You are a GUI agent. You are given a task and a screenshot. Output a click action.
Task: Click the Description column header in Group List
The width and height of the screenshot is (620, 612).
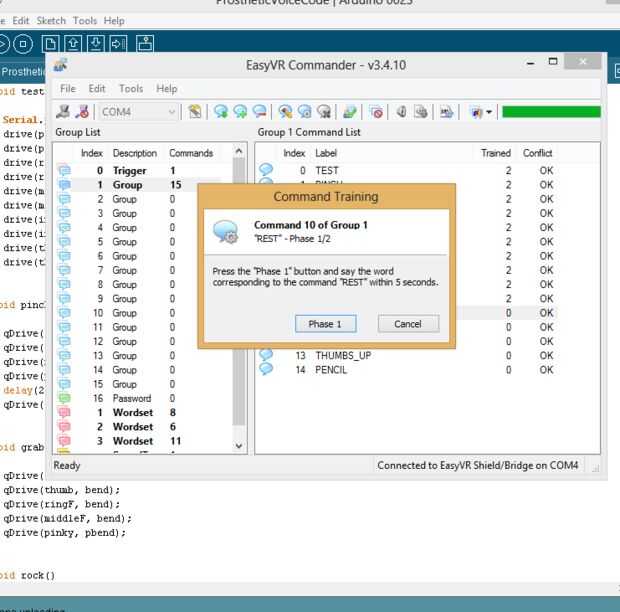point(135,153)
